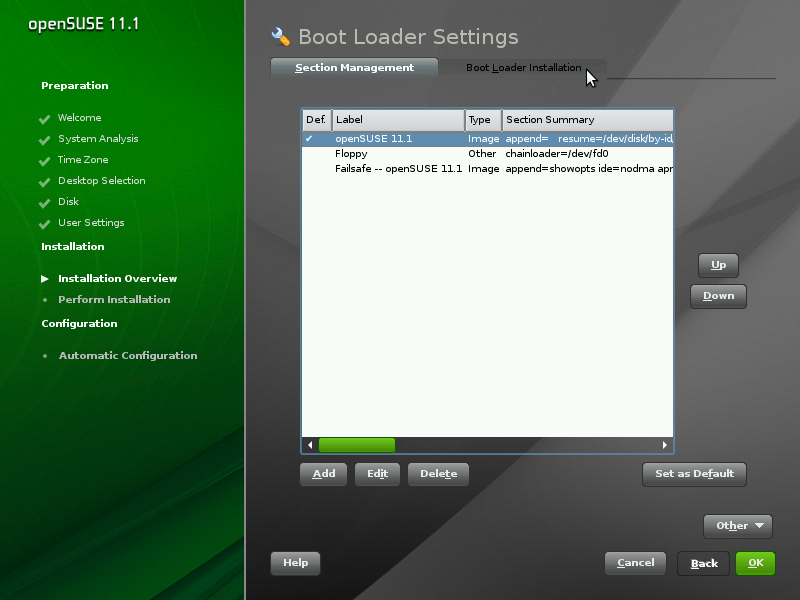Click the default checkmark on the openSUSE 11.1 row
Viewport: 800px width, 600px height.
[x=309, y=139]
